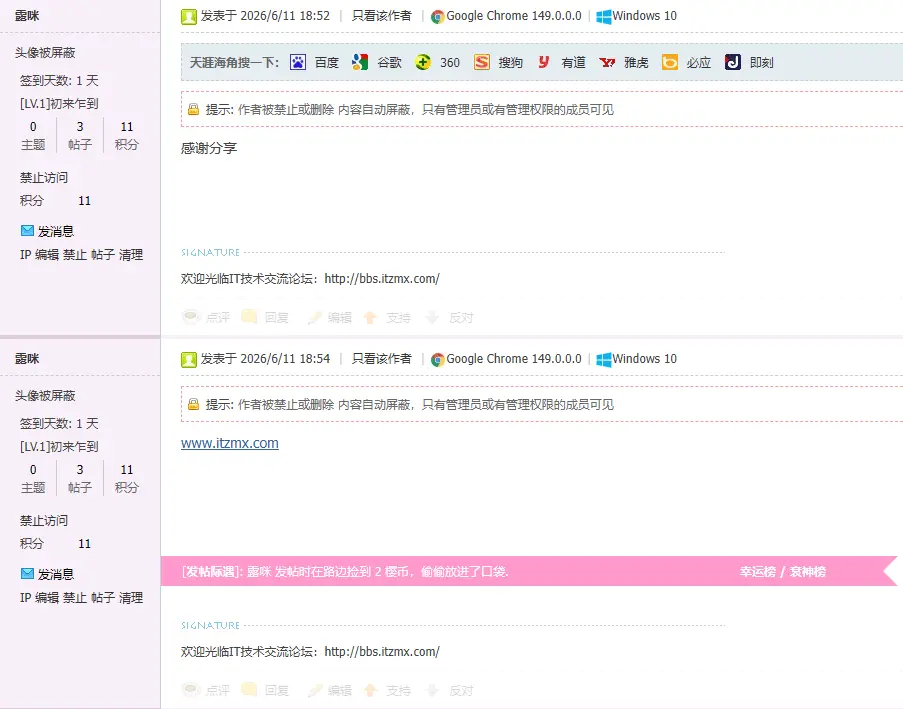Click [LV.1]初来乍到 in the second user panel
Screen dimensions: 903x709
[x=59, y=446]
